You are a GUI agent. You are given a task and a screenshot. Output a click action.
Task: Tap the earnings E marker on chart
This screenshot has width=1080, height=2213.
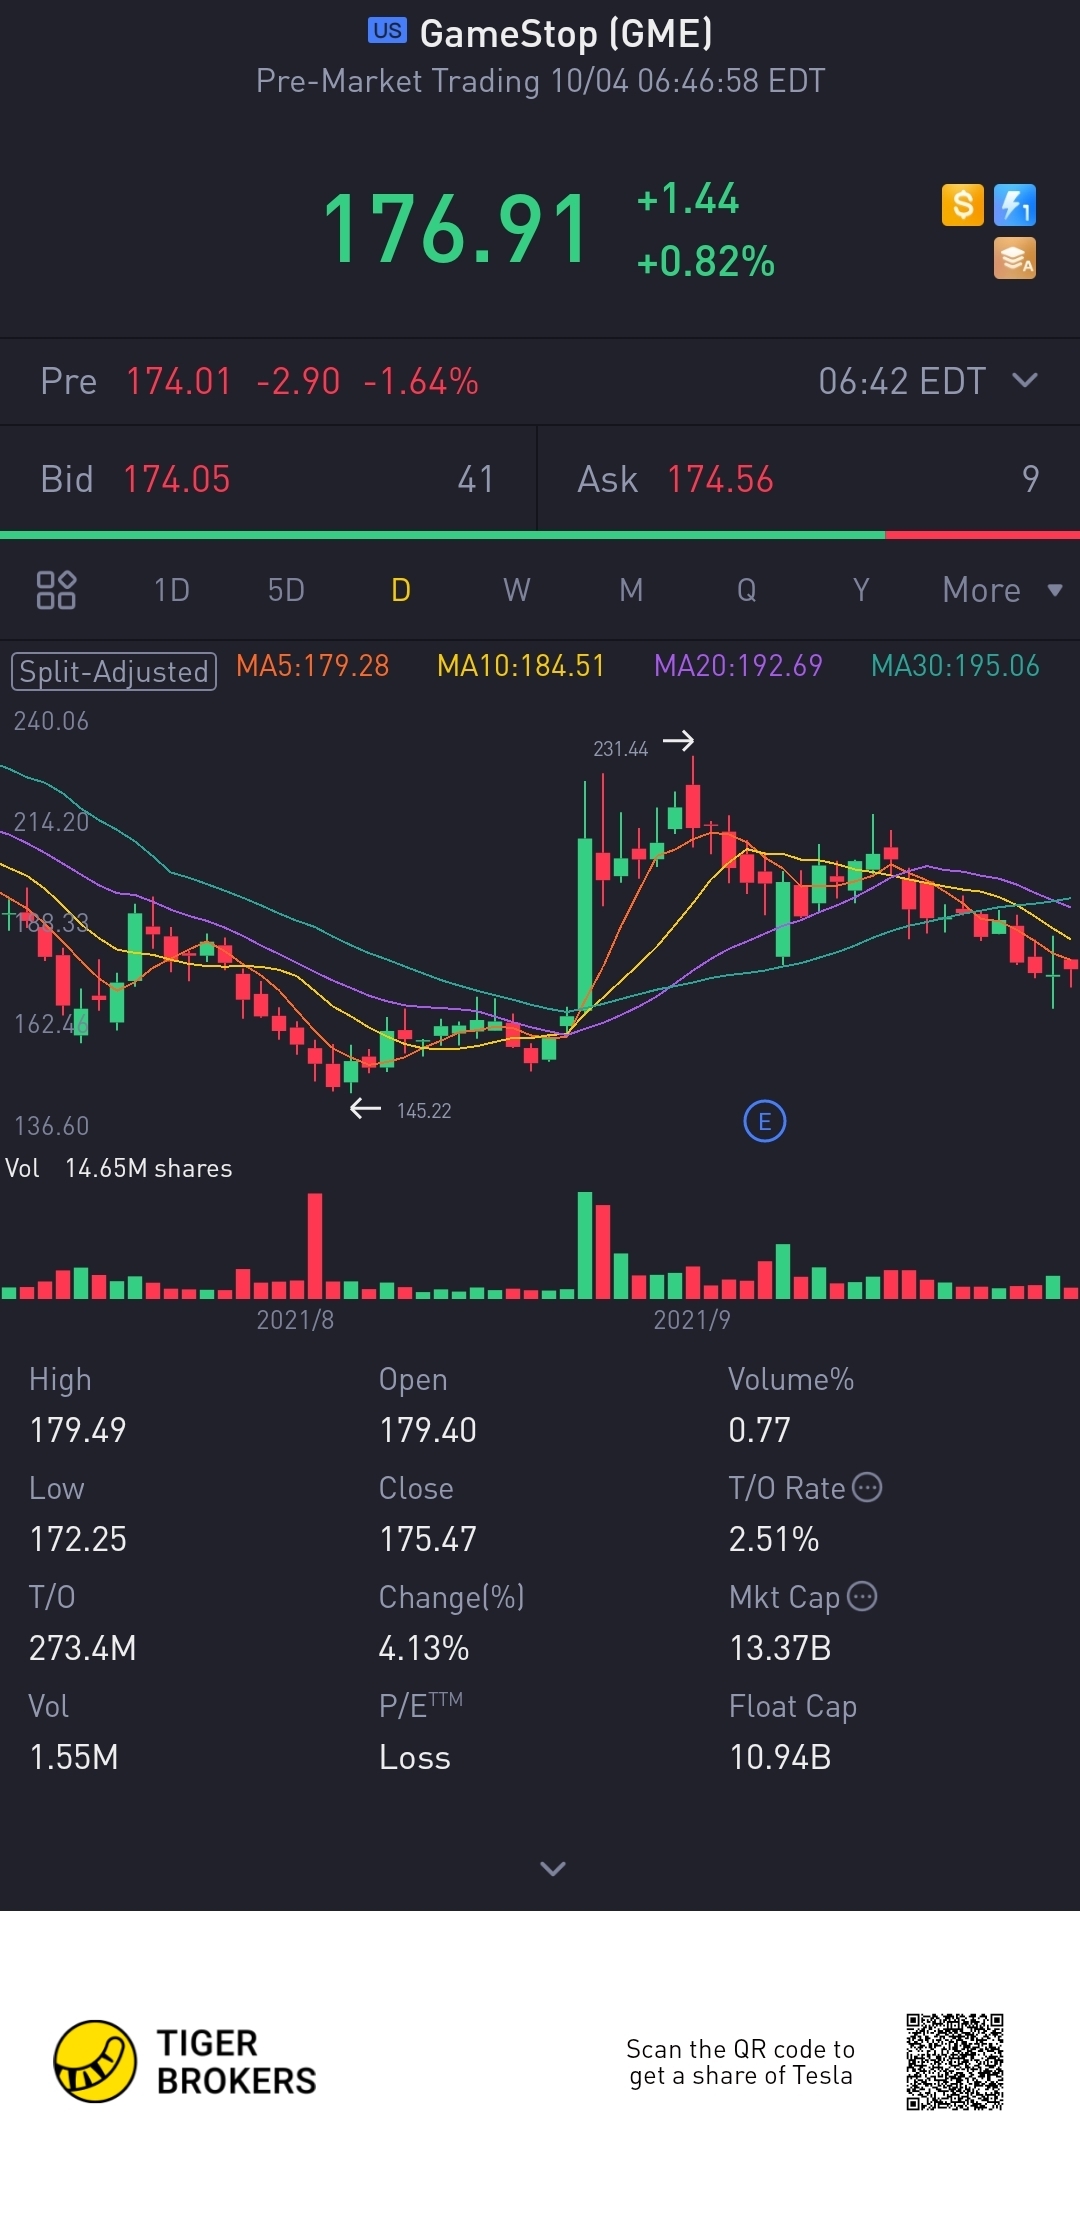click(765, 1122)
